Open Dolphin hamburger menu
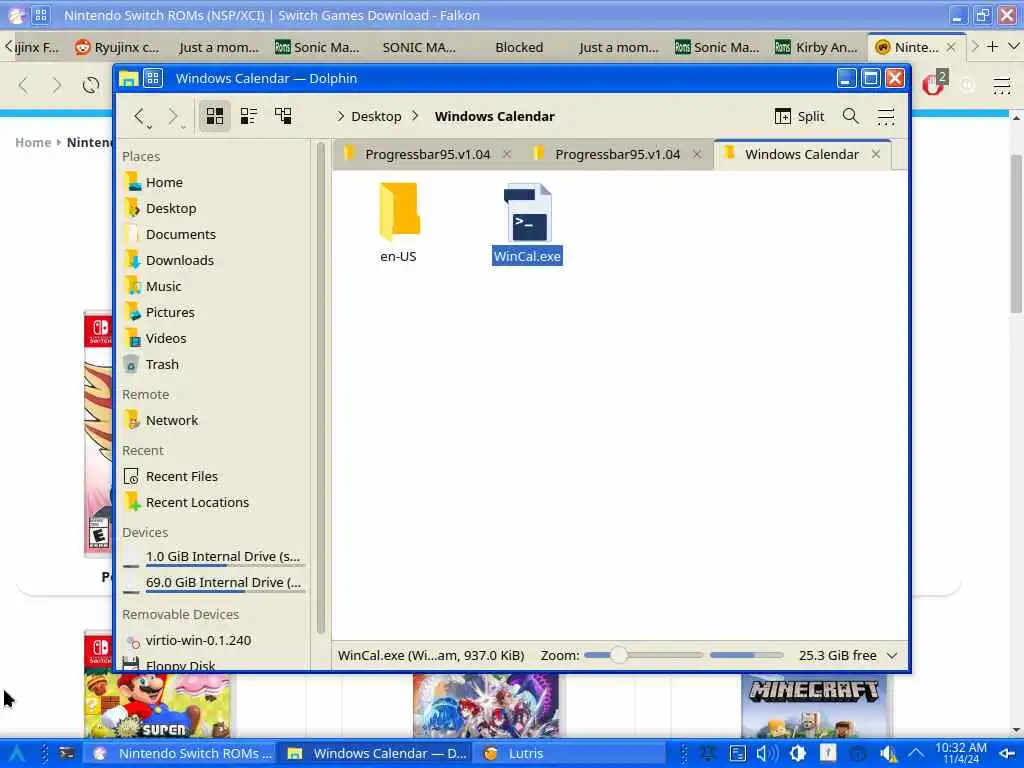The width and height of the screenshot is (1024, 768). 886,116
